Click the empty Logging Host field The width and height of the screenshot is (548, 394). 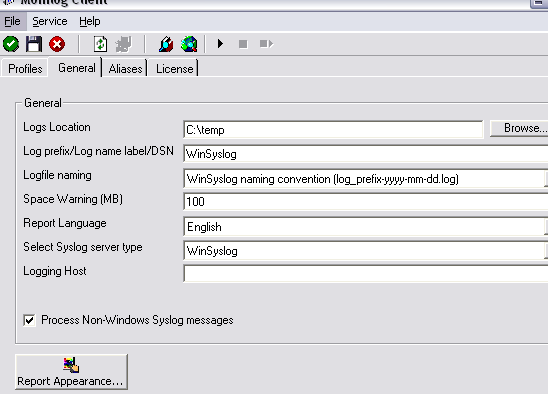(366, 273)
